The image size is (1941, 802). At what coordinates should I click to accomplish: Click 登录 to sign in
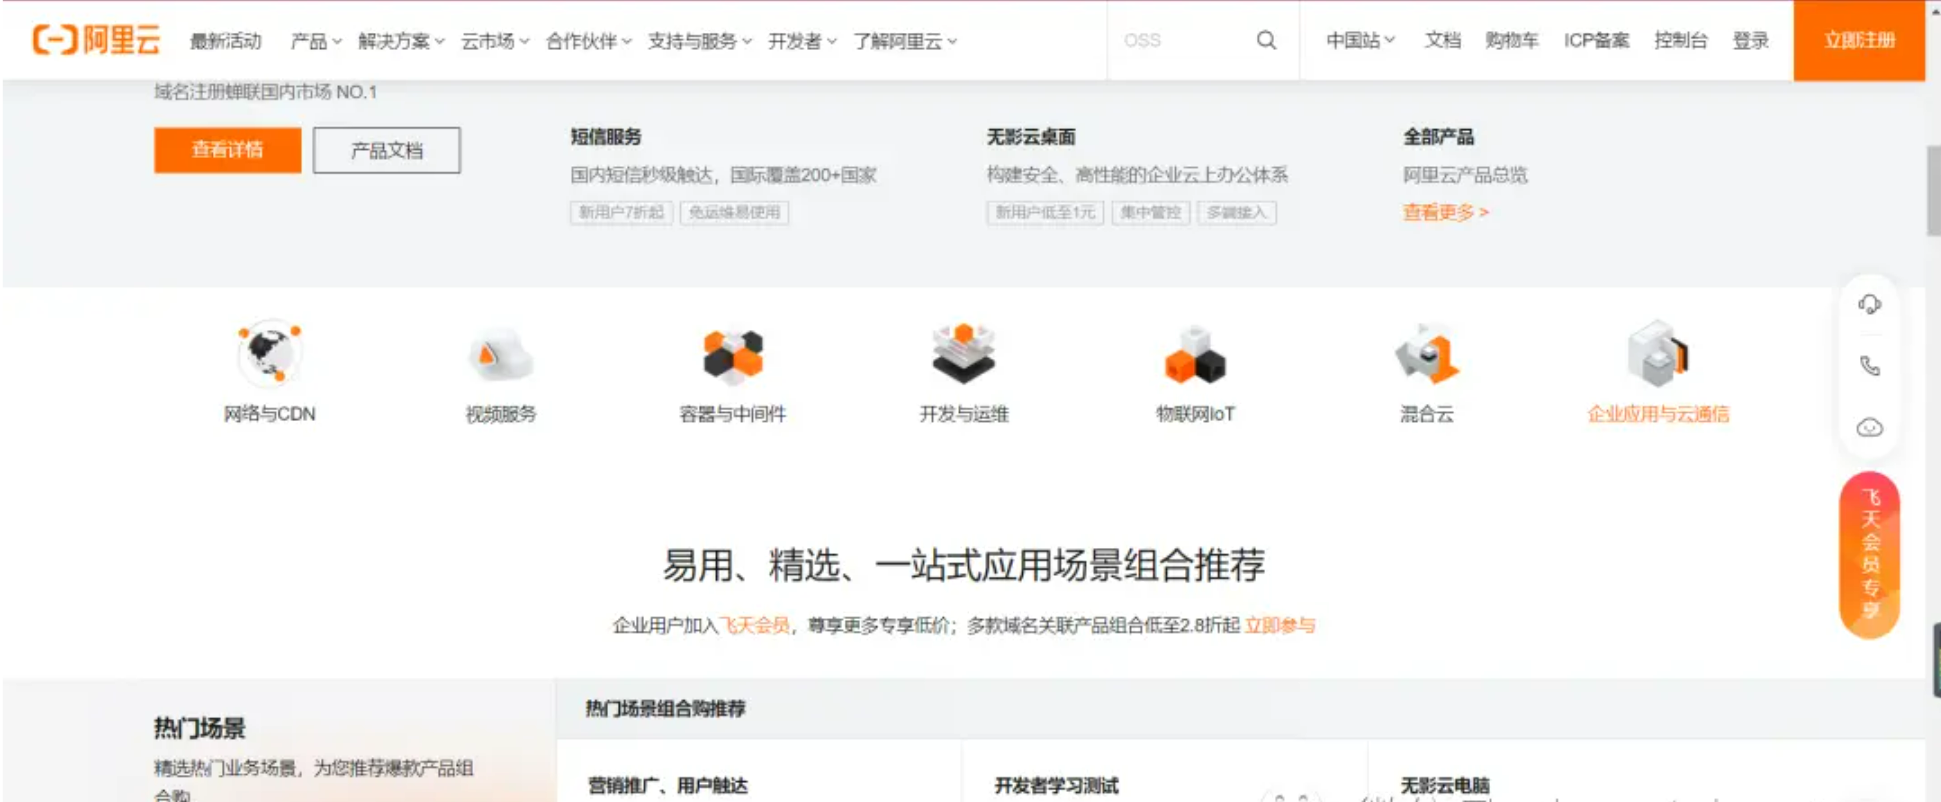point(1751,40)
